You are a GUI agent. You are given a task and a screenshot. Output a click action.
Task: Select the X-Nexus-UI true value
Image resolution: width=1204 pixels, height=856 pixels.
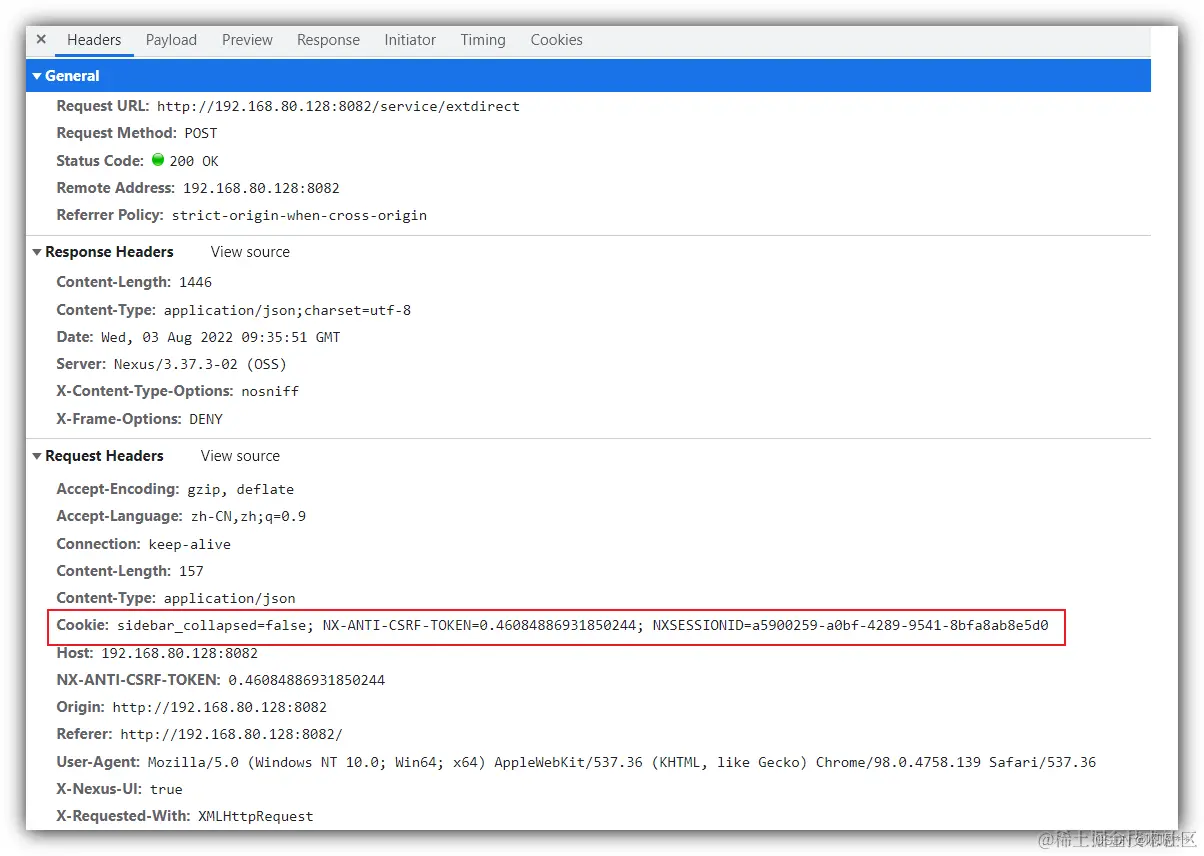tap(166, 789)
